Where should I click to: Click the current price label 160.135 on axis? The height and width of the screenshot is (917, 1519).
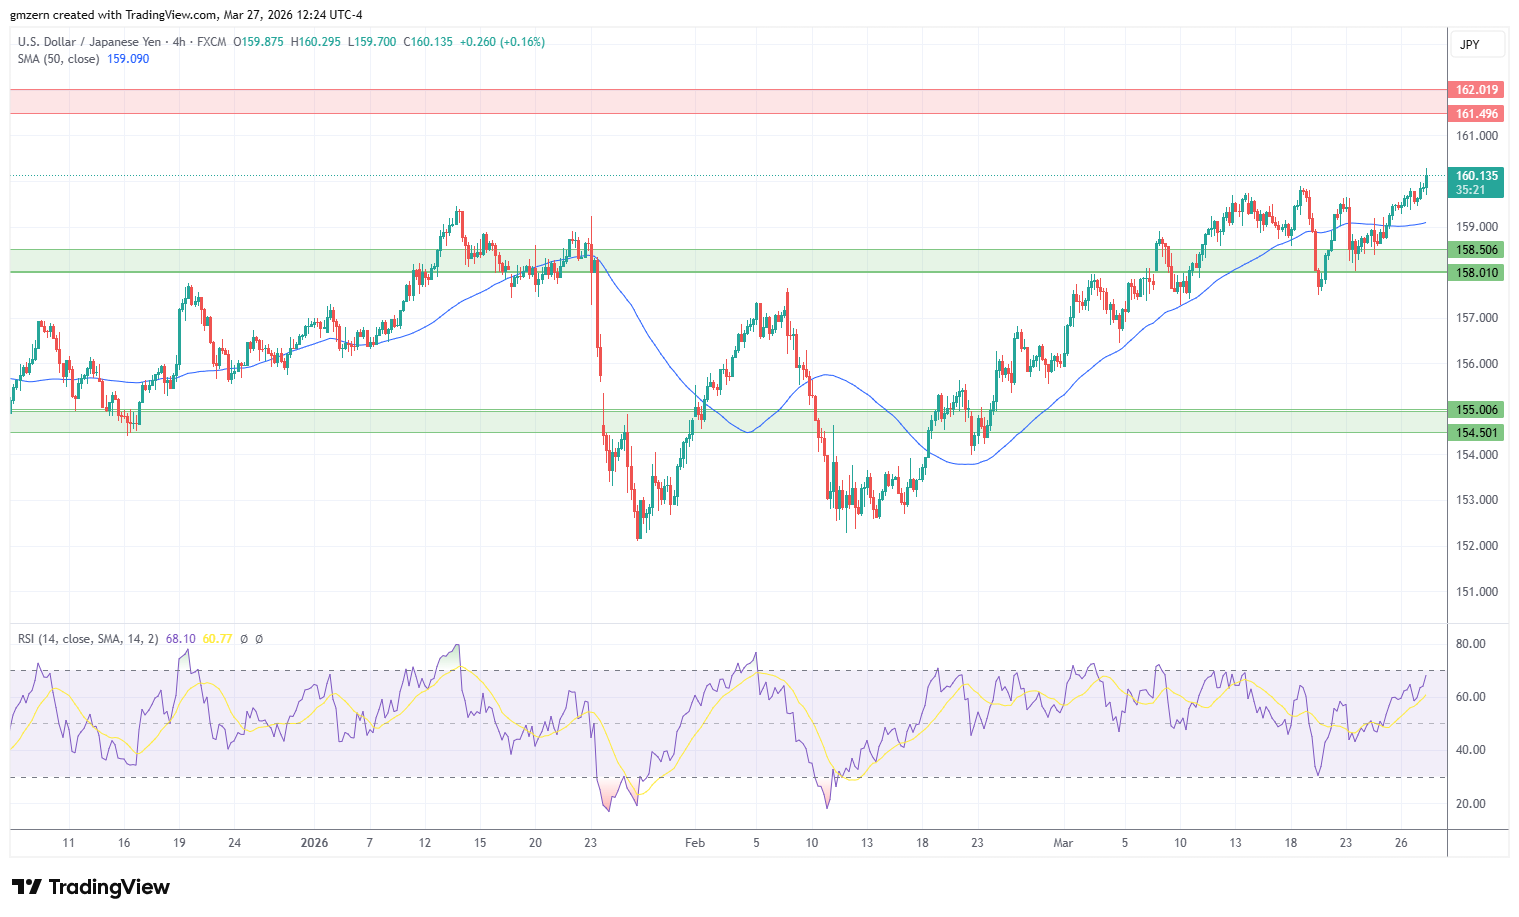coord(1476,176)
